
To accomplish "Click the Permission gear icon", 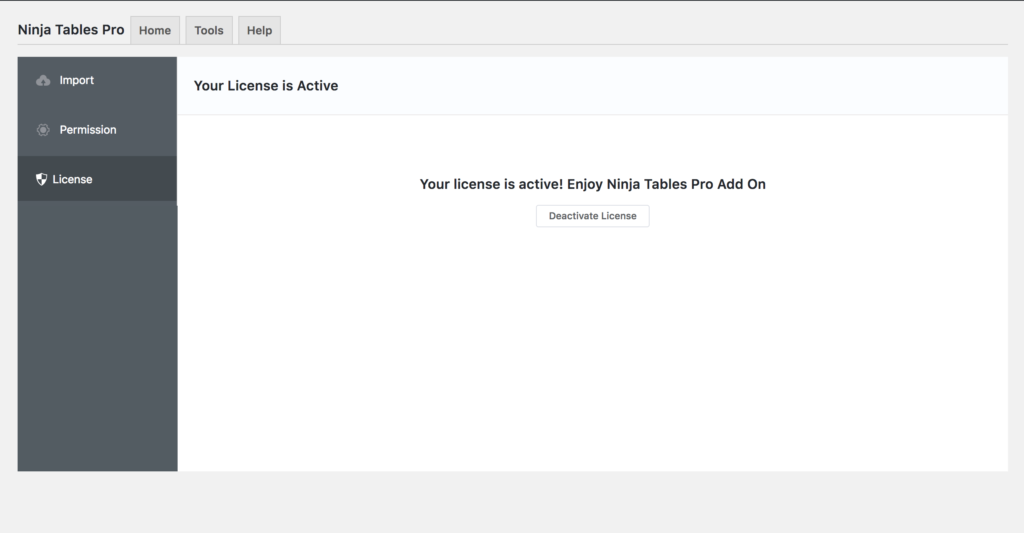I will [x=43, y=130].
